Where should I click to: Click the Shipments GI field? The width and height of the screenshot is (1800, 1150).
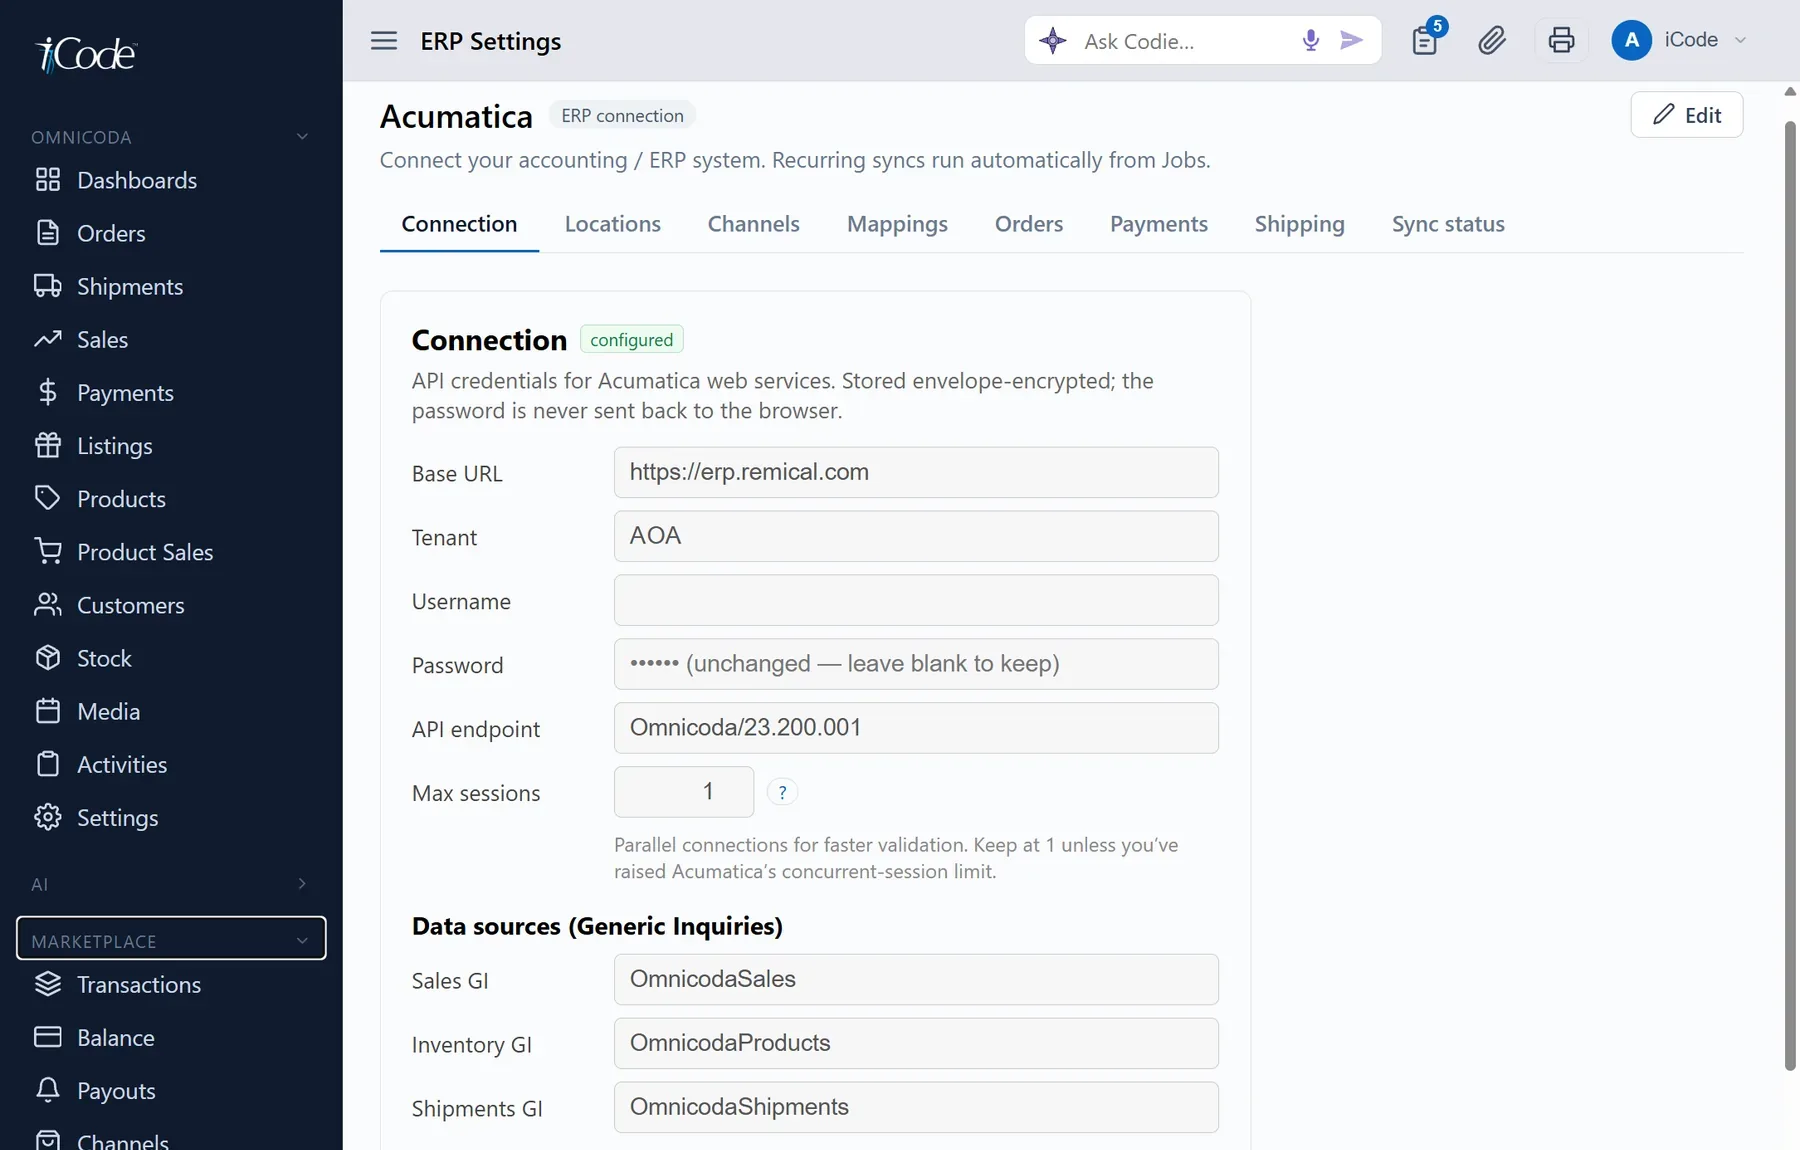916,1107
